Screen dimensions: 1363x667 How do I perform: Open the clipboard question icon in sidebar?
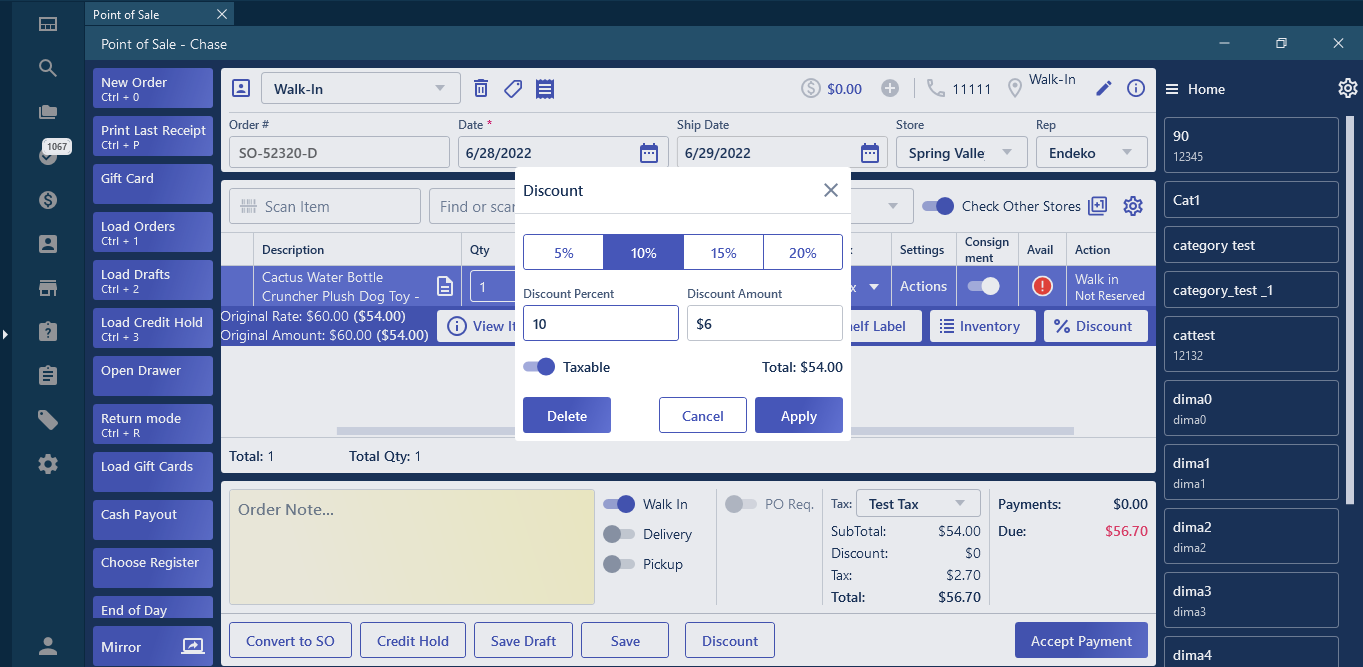click(x=48, y=332)
